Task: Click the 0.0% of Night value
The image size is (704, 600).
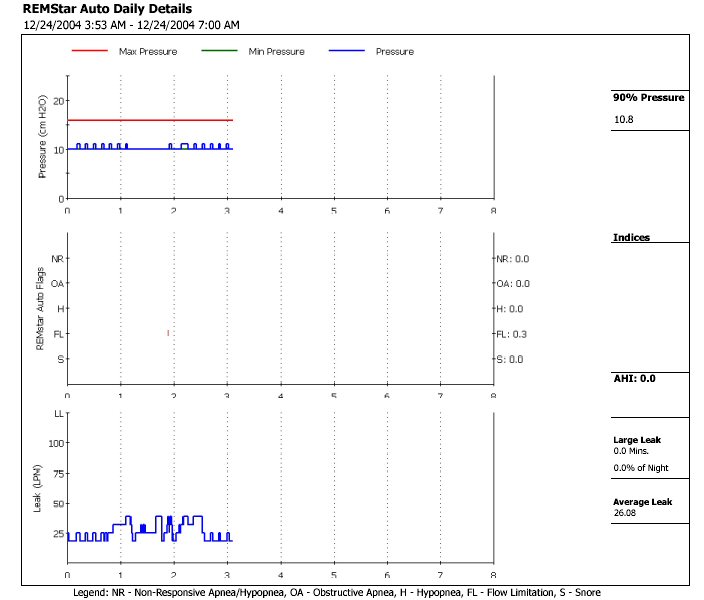Action: pyautogui.click(x=641, y=468)
